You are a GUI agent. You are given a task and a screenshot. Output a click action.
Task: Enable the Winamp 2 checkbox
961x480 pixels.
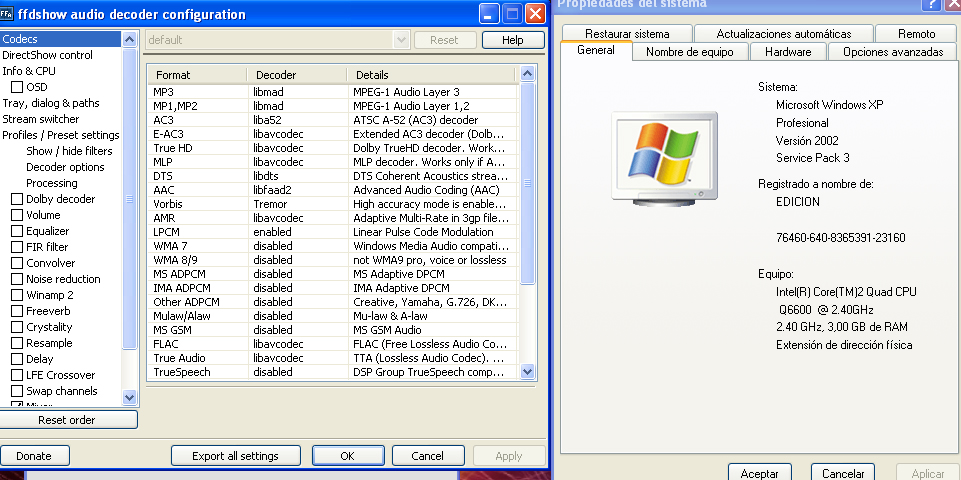tap(17, 294)
